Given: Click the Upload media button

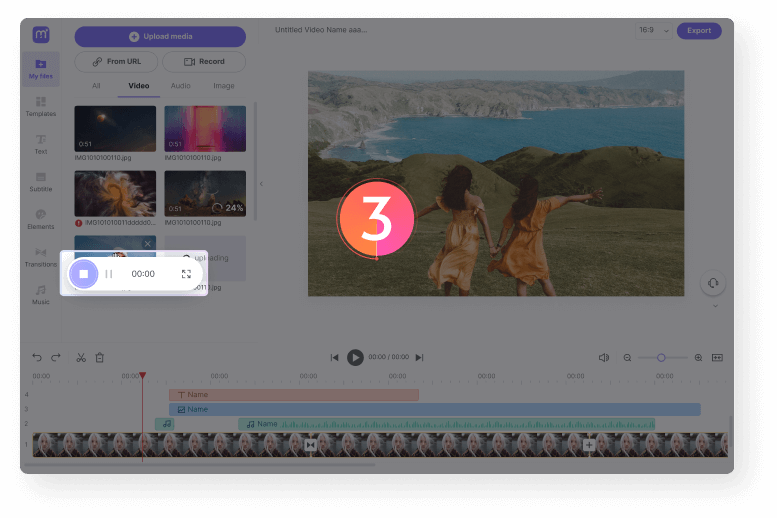Looking at the screenshot, I should pos(160,37).
